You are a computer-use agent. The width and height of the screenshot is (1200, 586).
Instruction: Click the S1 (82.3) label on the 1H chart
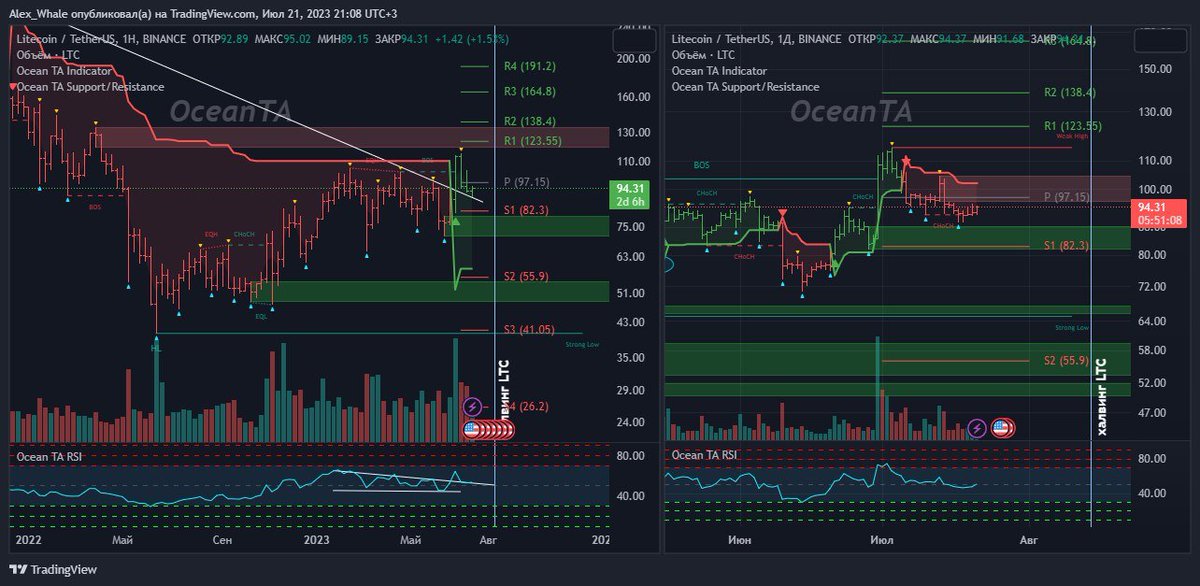(x=526, y=210)
